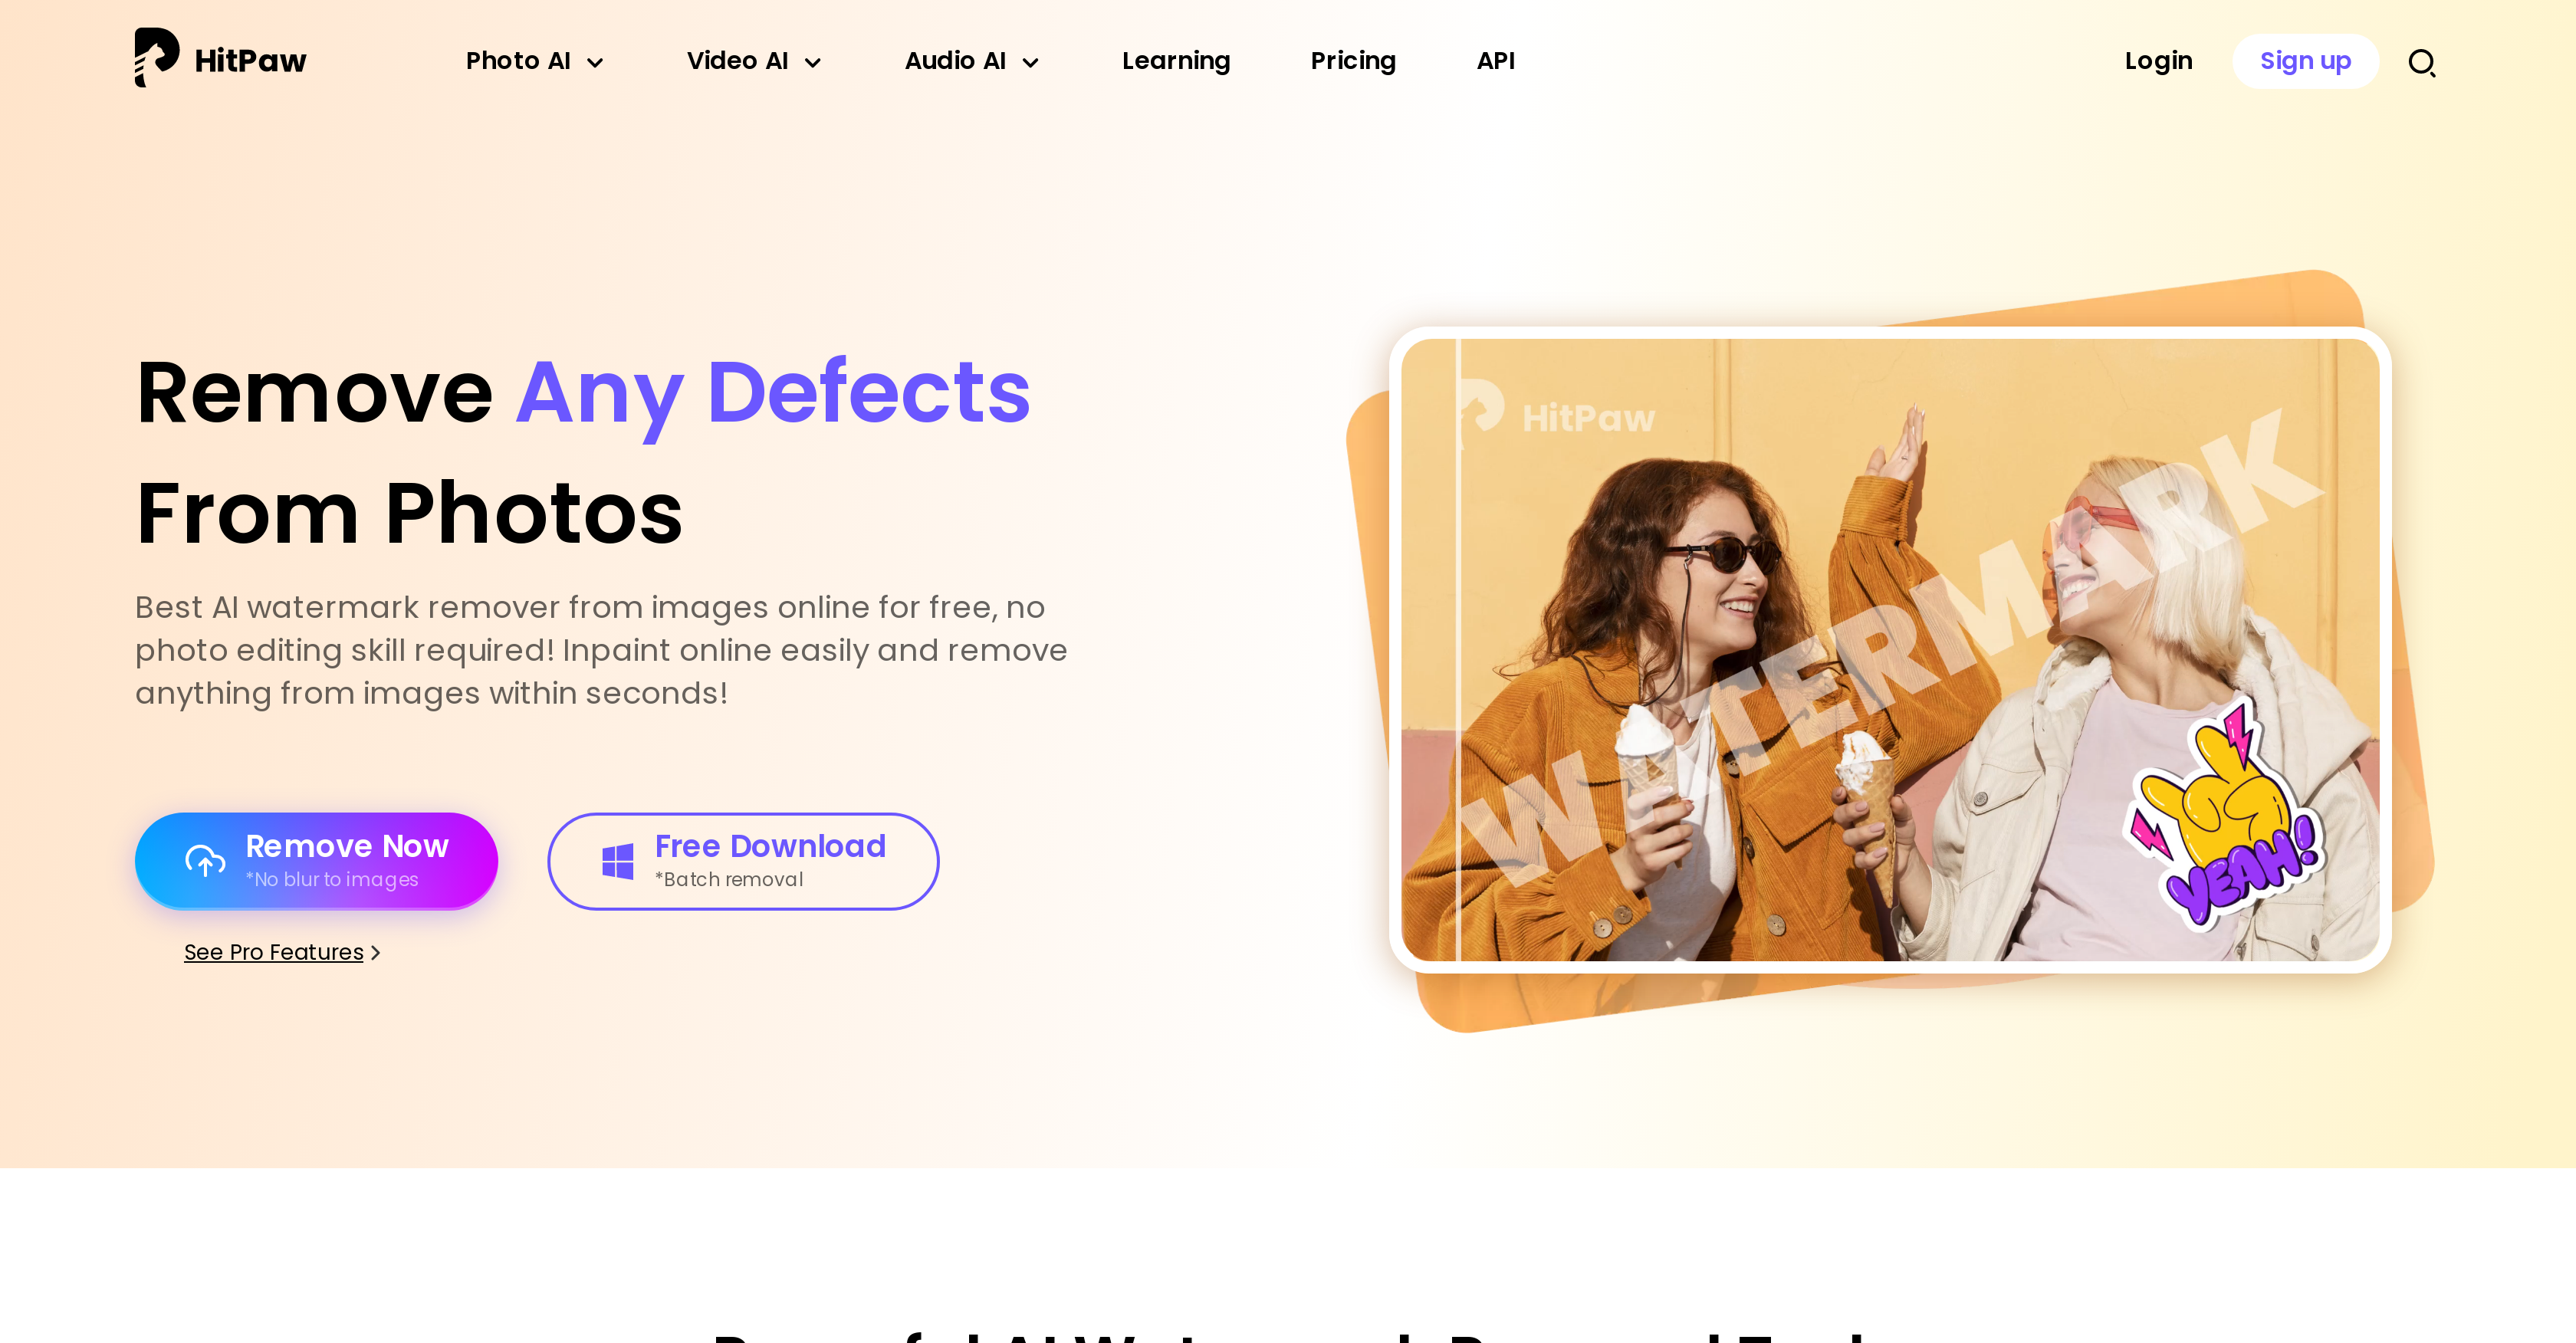2576x1343 pixels.
Task: Click the search icon
Action: 2423,61
